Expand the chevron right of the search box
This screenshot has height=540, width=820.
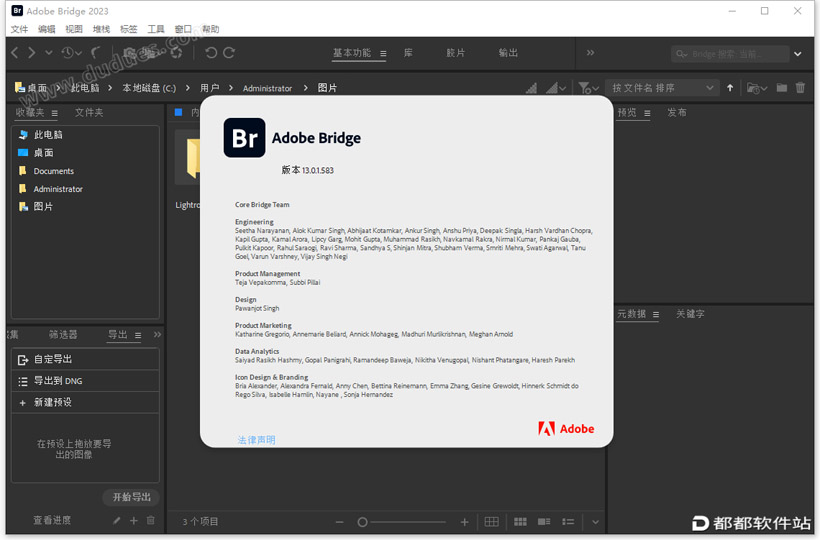coord(798,54)
